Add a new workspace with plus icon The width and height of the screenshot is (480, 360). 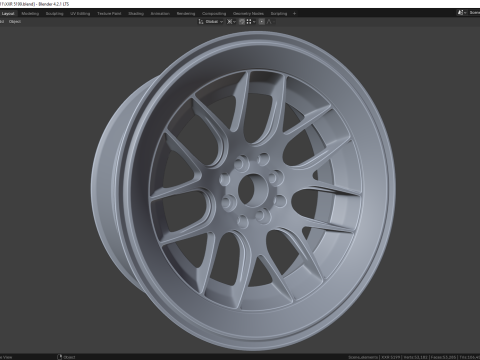(294, 13)
